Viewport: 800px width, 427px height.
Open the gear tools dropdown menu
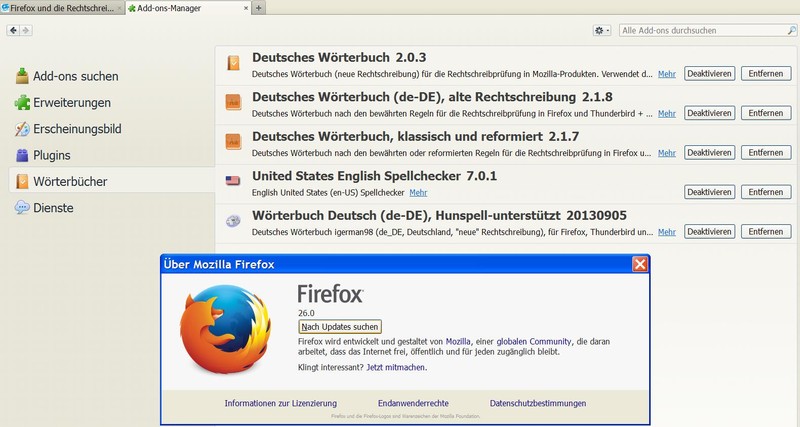click(x=602, y=31)
